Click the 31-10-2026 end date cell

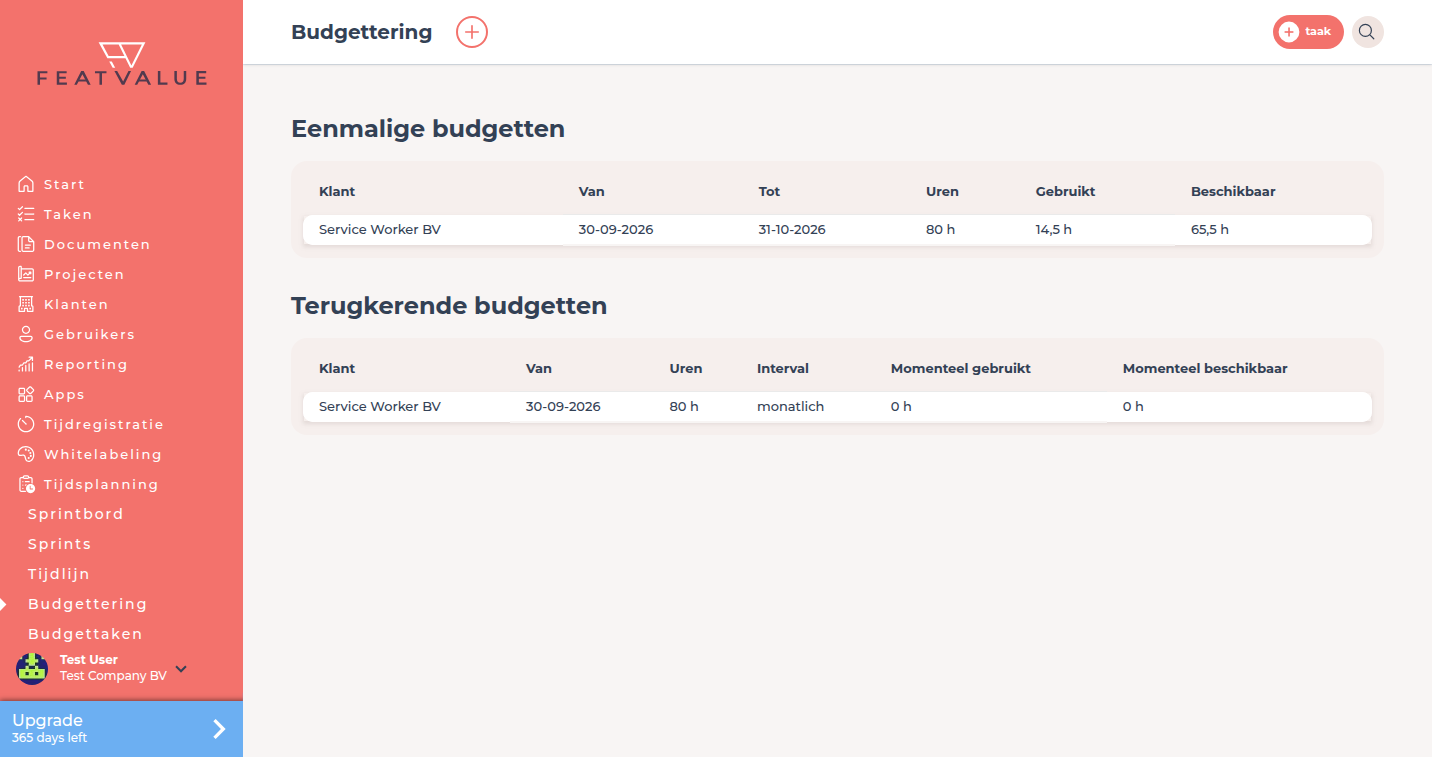[792, 230]
